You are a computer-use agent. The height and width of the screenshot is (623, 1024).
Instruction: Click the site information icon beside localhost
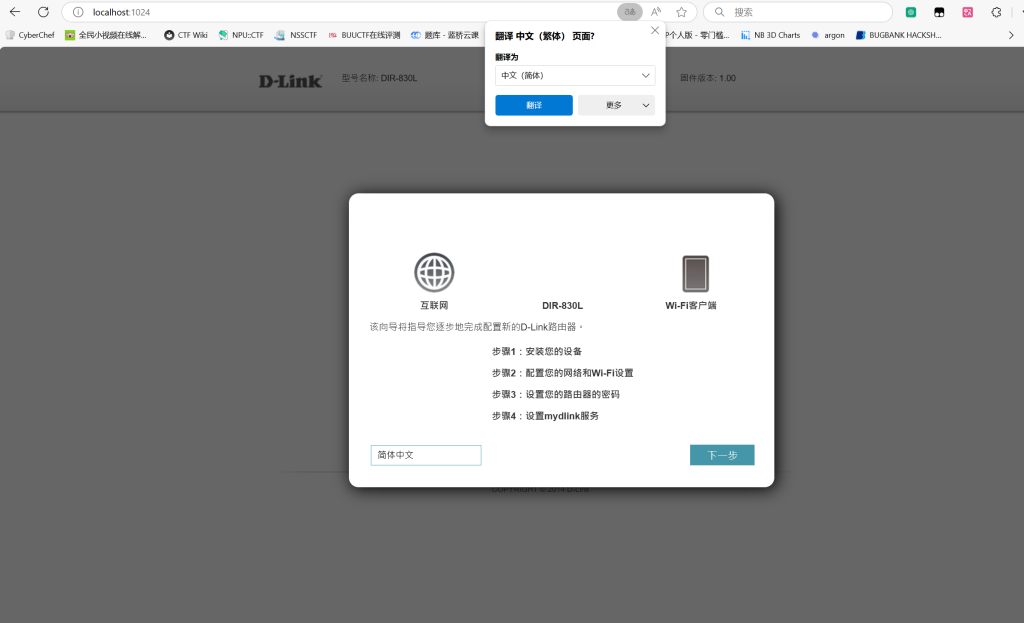(78, 12)
